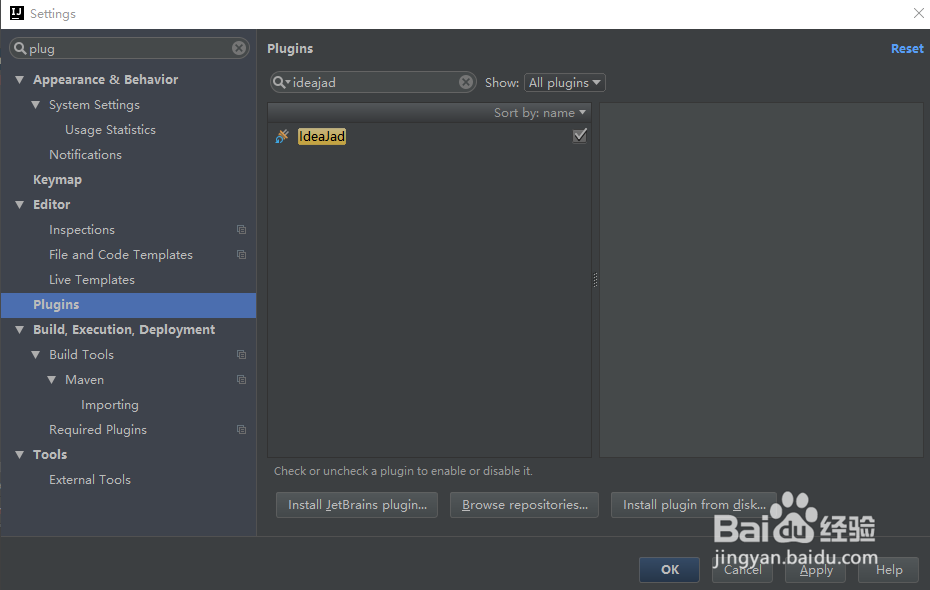Screen dimensions: 930x590
Task: Click the Cancel button
Action: click(x=743, y=570)
